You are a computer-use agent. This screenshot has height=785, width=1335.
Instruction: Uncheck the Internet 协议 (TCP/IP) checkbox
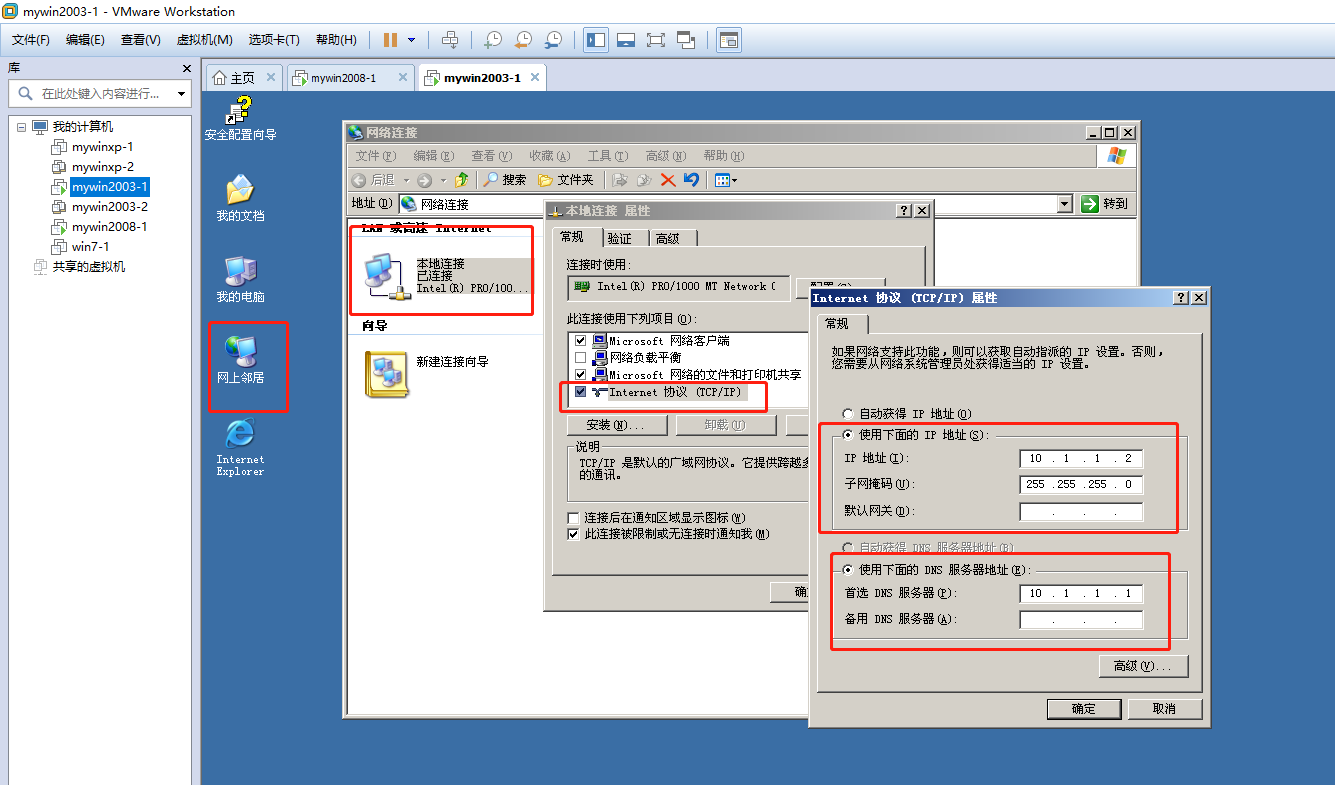[580, 392]
